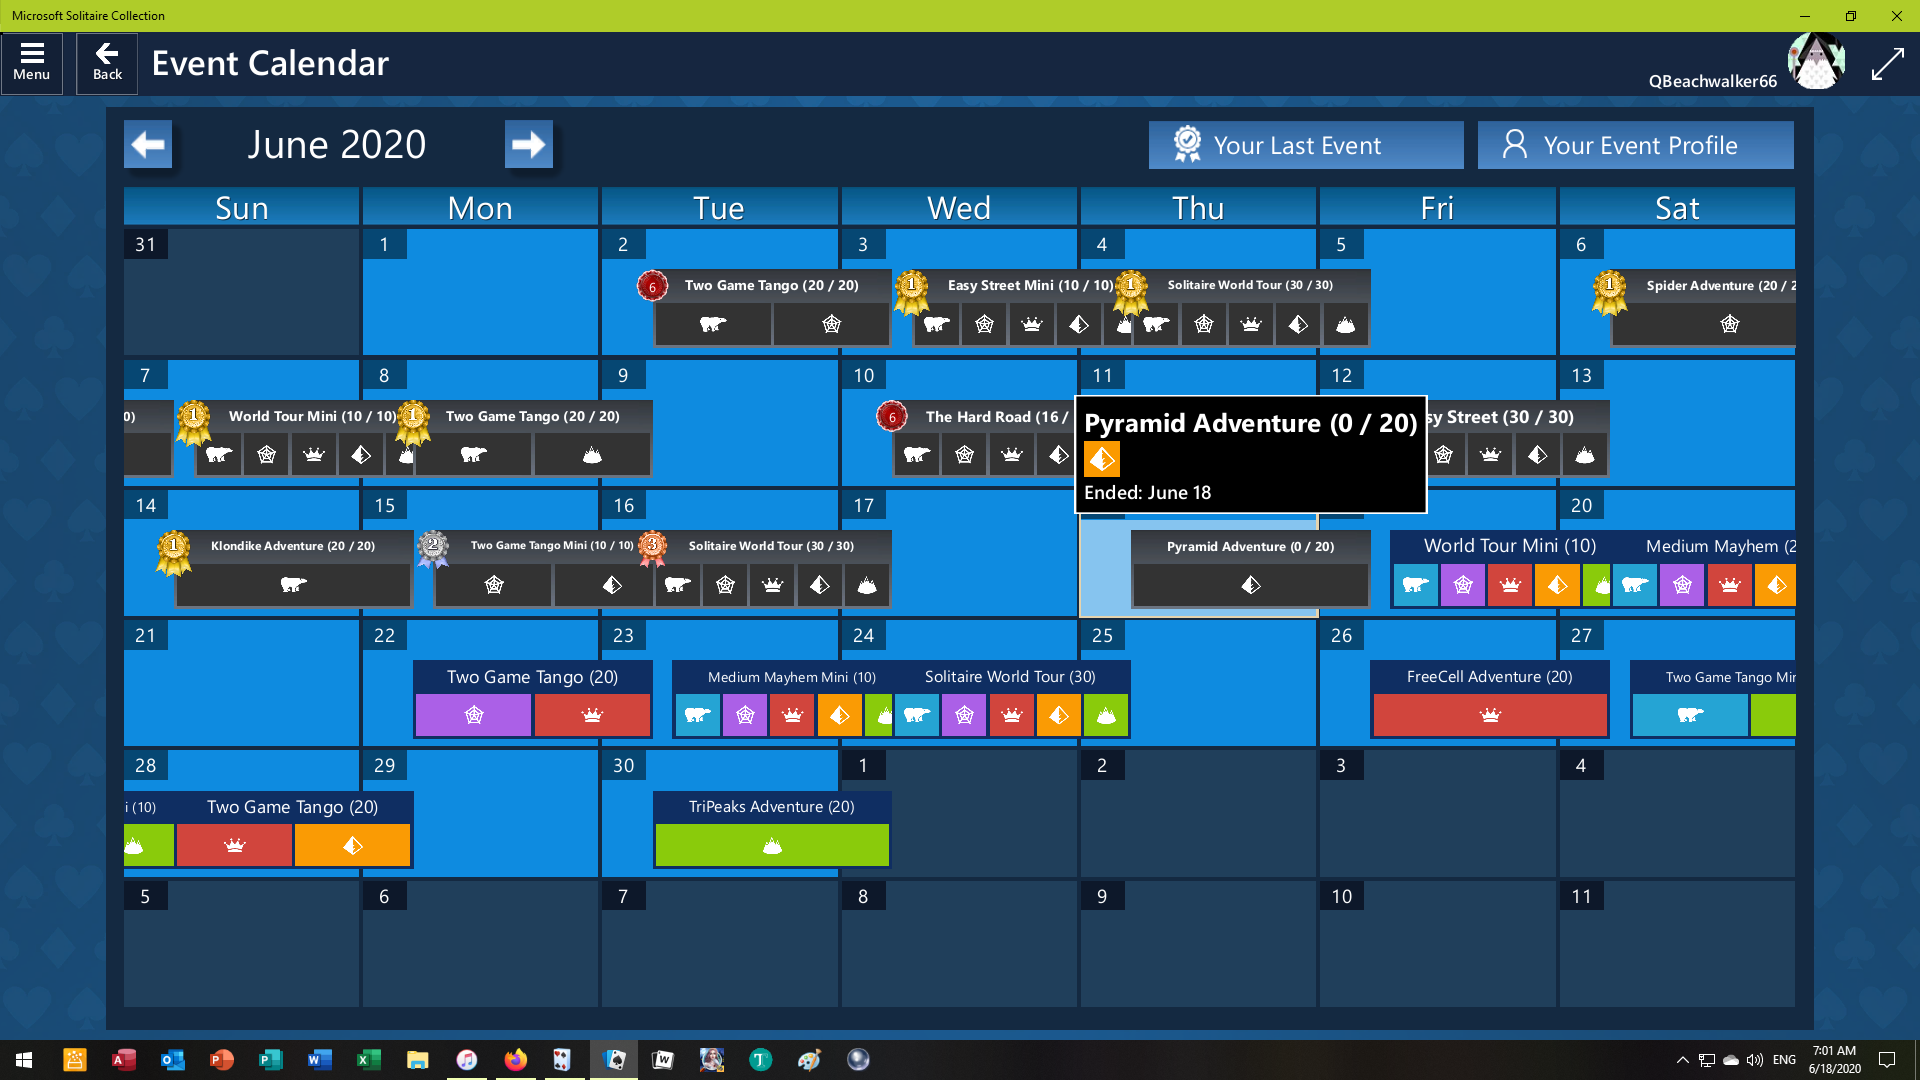Click red crown tile in FreeCell Adventure
Viewport: 1920px width, 1080px height.
tap(1490, 715)
